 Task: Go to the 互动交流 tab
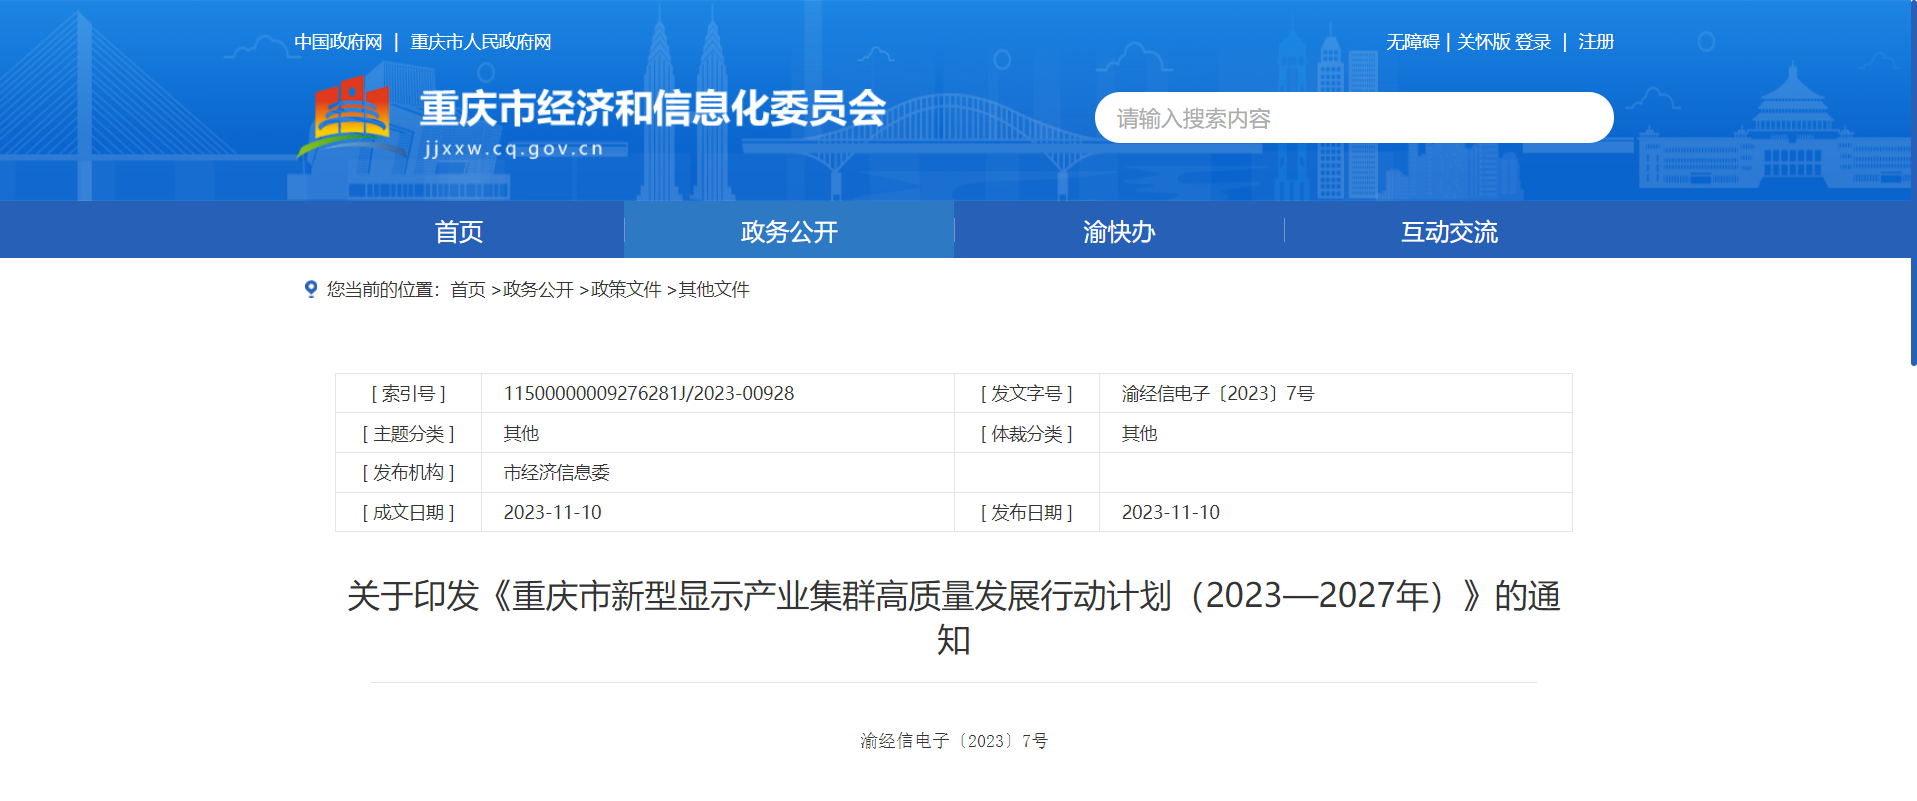pyautogui.click(x=1449, y=231)
